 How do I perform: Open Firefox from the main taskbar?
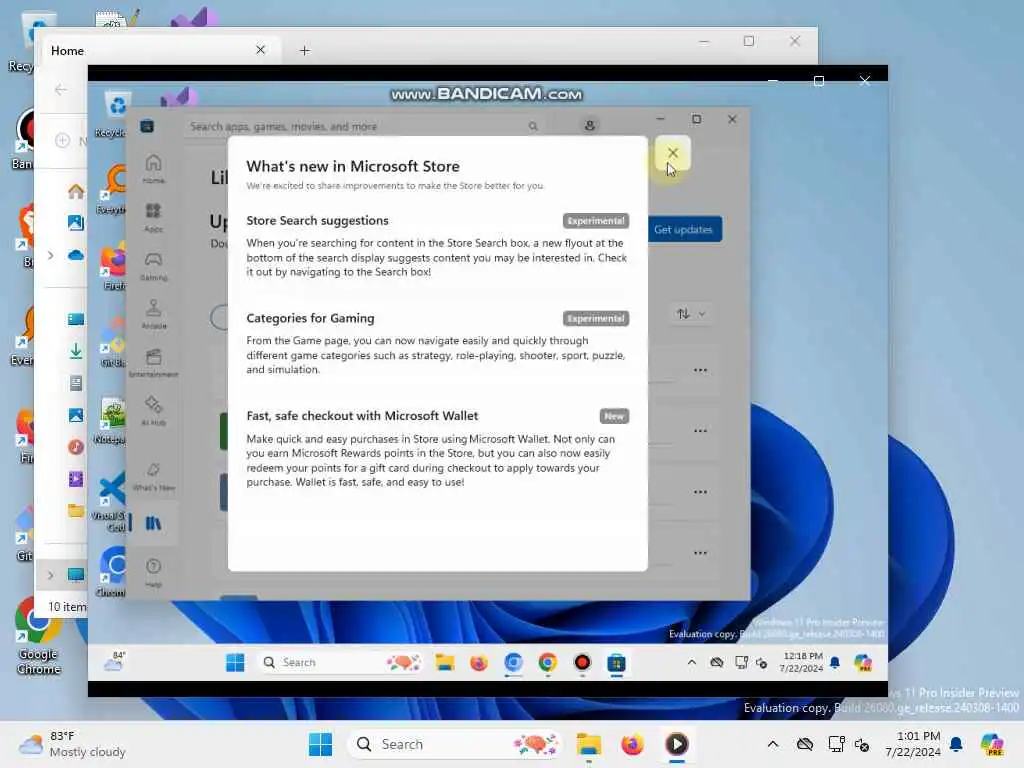point(633,744)
